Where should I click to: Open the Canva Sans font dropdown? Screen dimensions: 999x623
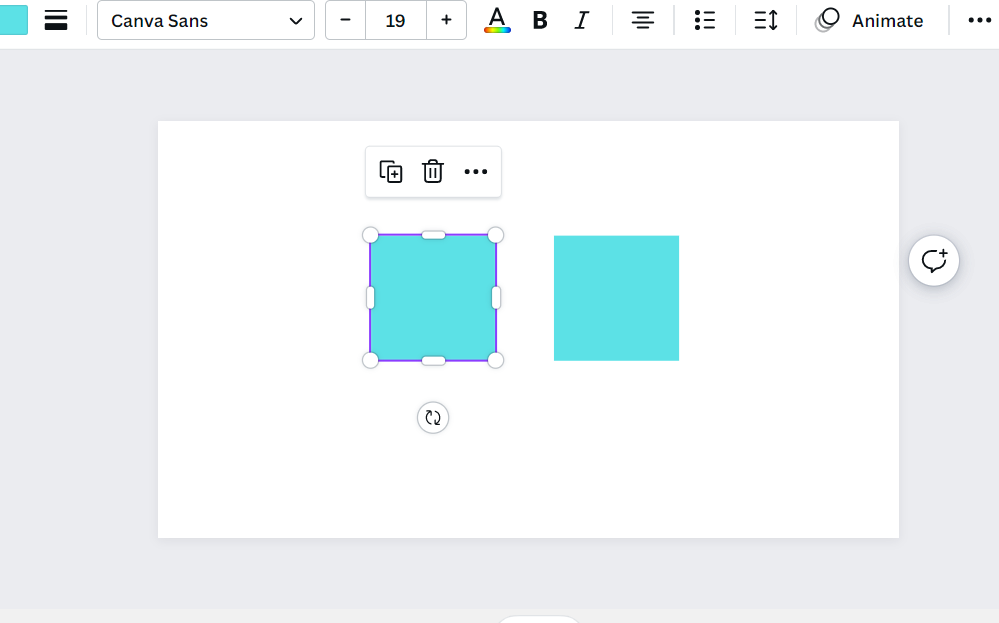205,21
